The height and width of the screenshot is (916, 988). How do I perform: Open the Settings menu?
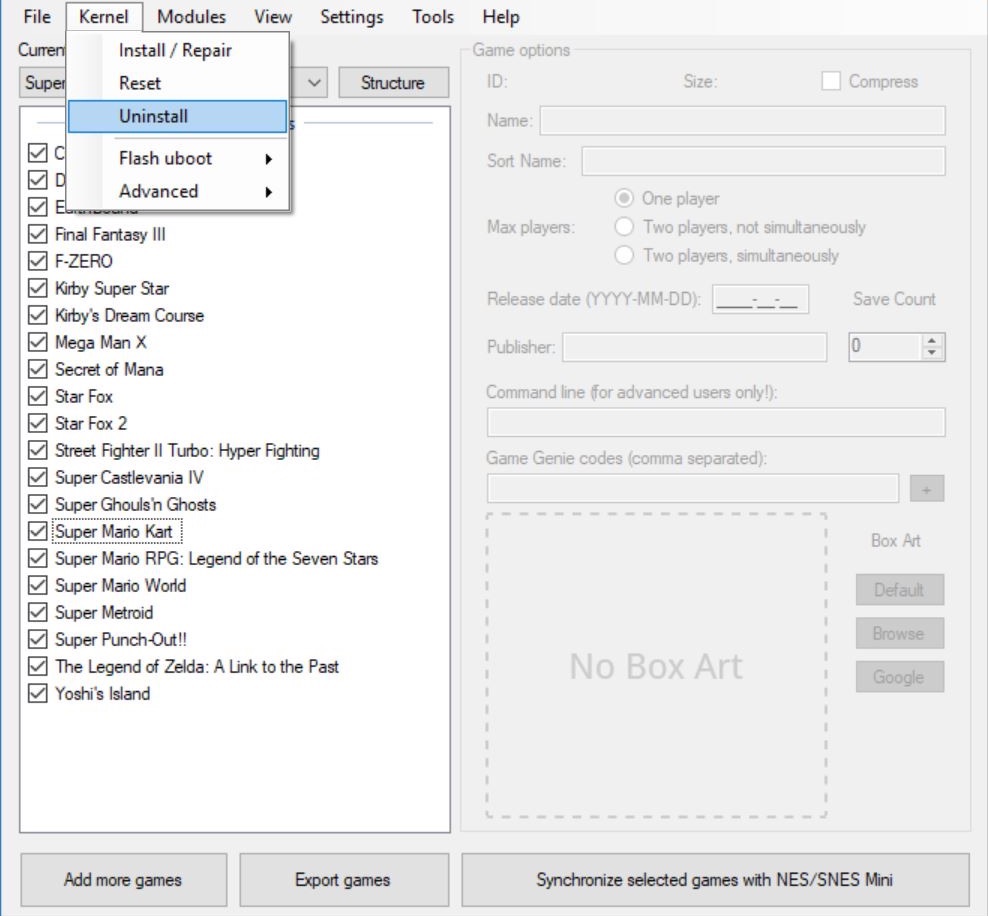[351, 16]
